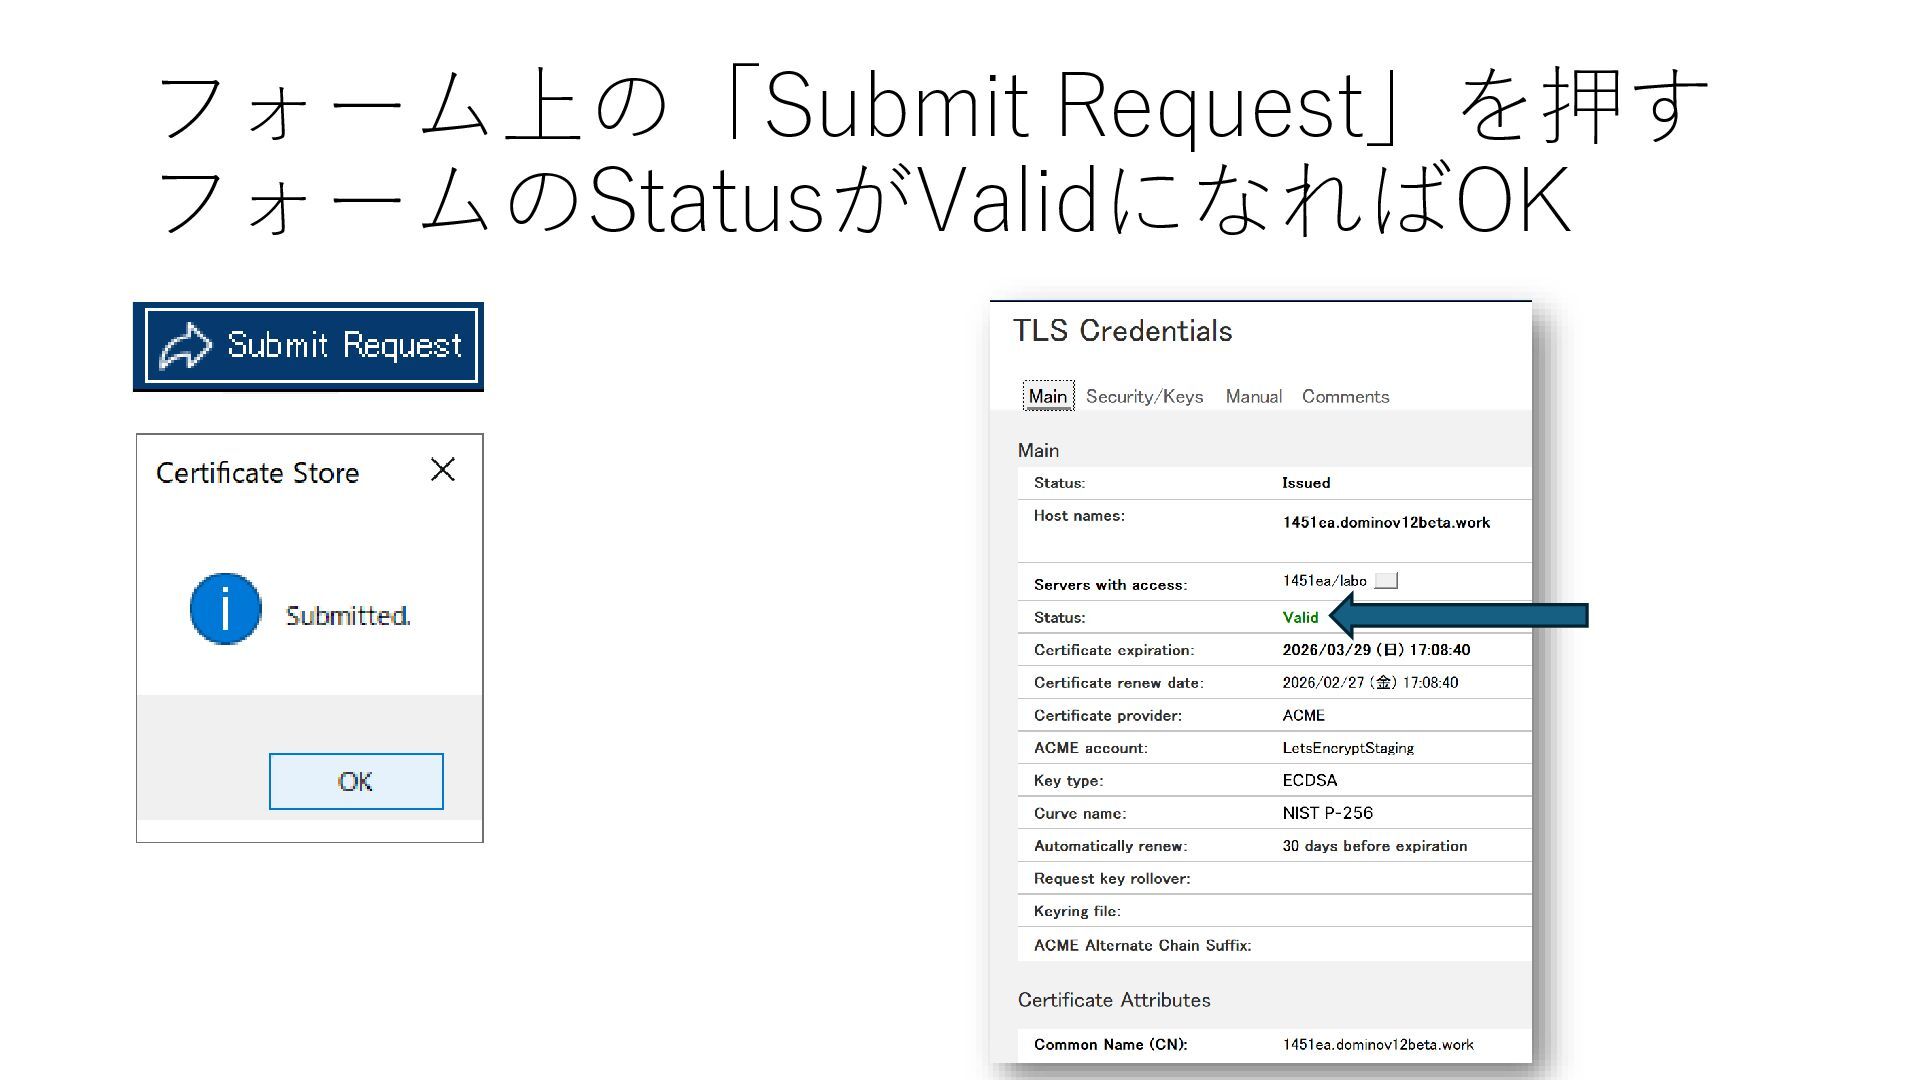Open the Servers with access picker button
The width and height of the screenshot is (1920, 1080).
point(1386,581)
